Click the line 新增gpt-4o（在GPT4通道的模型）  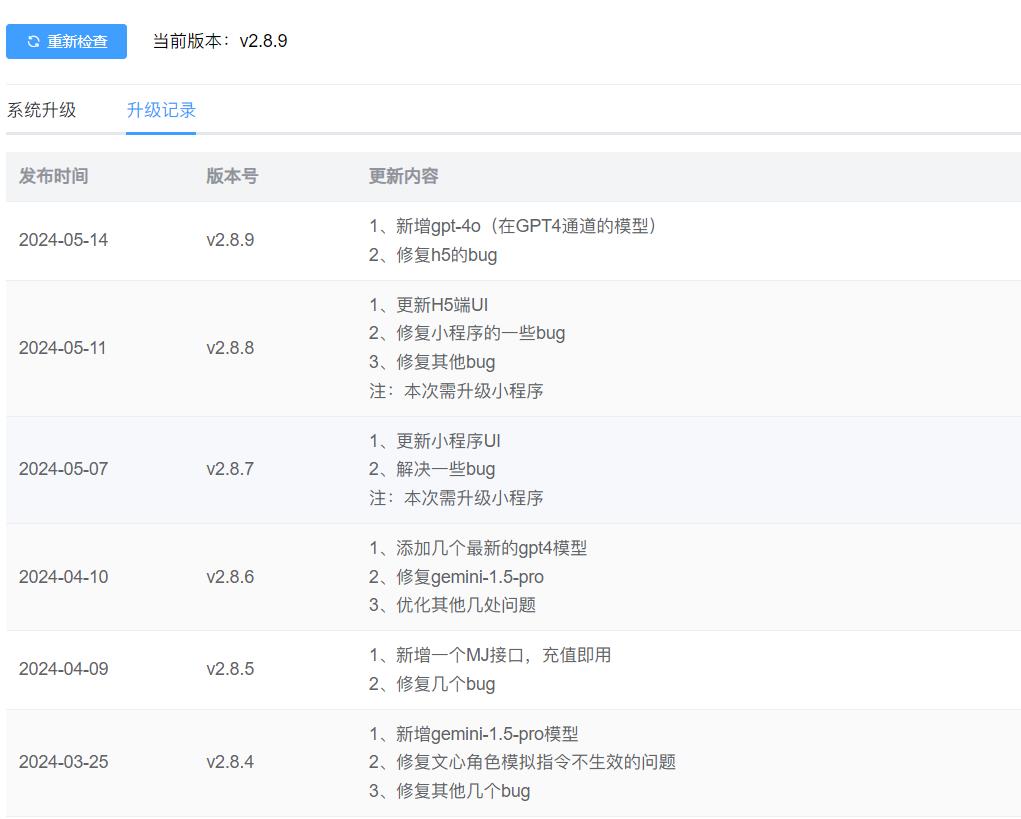click(512, 227)
